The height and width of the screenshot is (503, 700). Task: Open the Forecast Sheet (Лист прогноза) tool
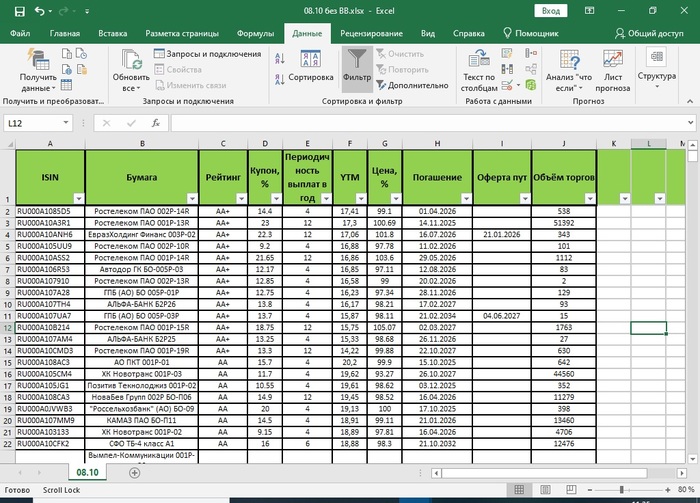tap(612, 62)
